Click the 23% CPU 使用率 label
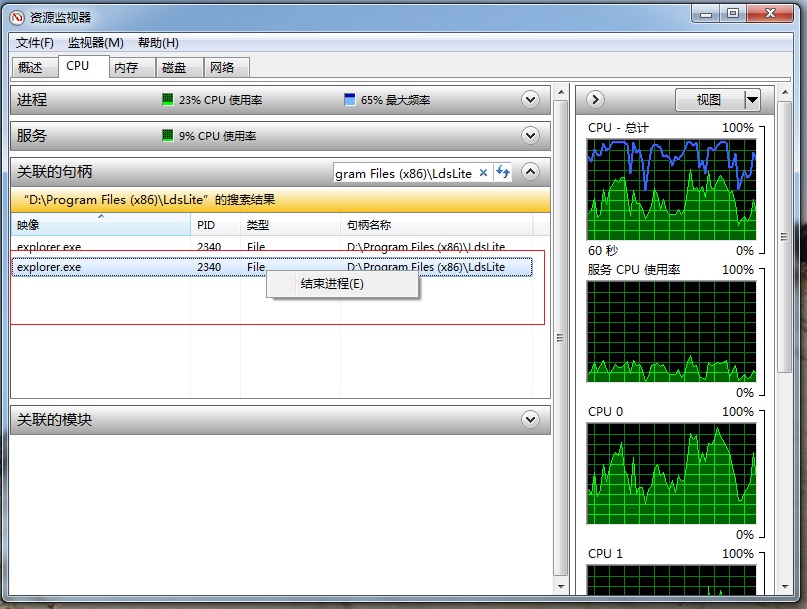 coord(221,100)
